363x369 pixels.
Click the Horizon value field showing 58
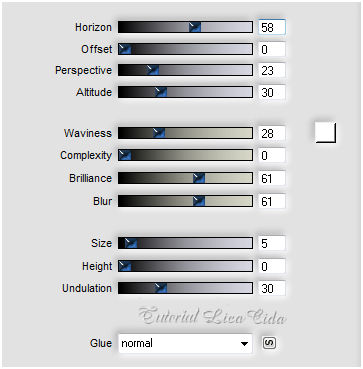(x=272, y=27)
